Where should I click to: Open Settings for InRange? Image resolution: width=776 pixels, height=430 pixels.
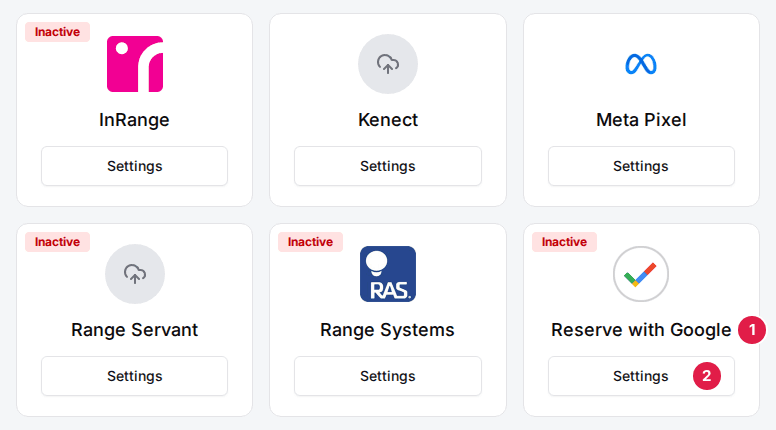[135, 166]
